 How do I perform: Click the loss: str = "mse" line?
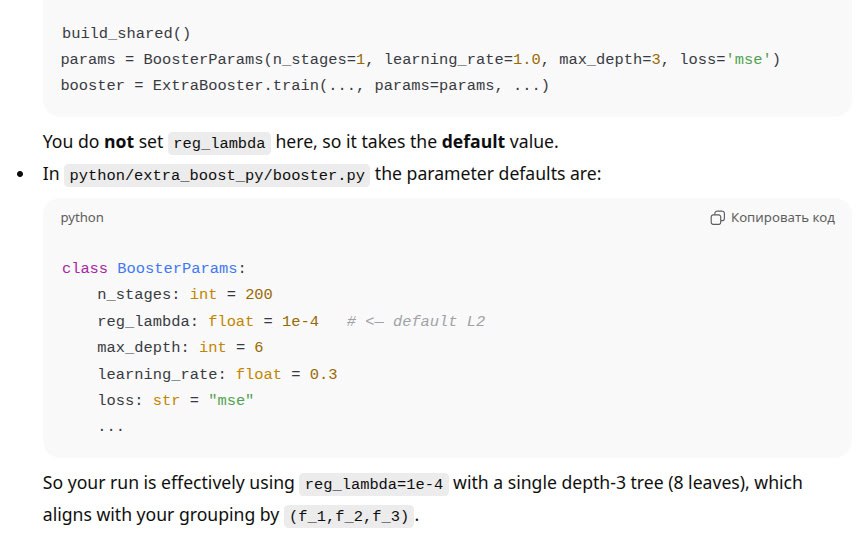pyautogui.click(x=176, y=400)
